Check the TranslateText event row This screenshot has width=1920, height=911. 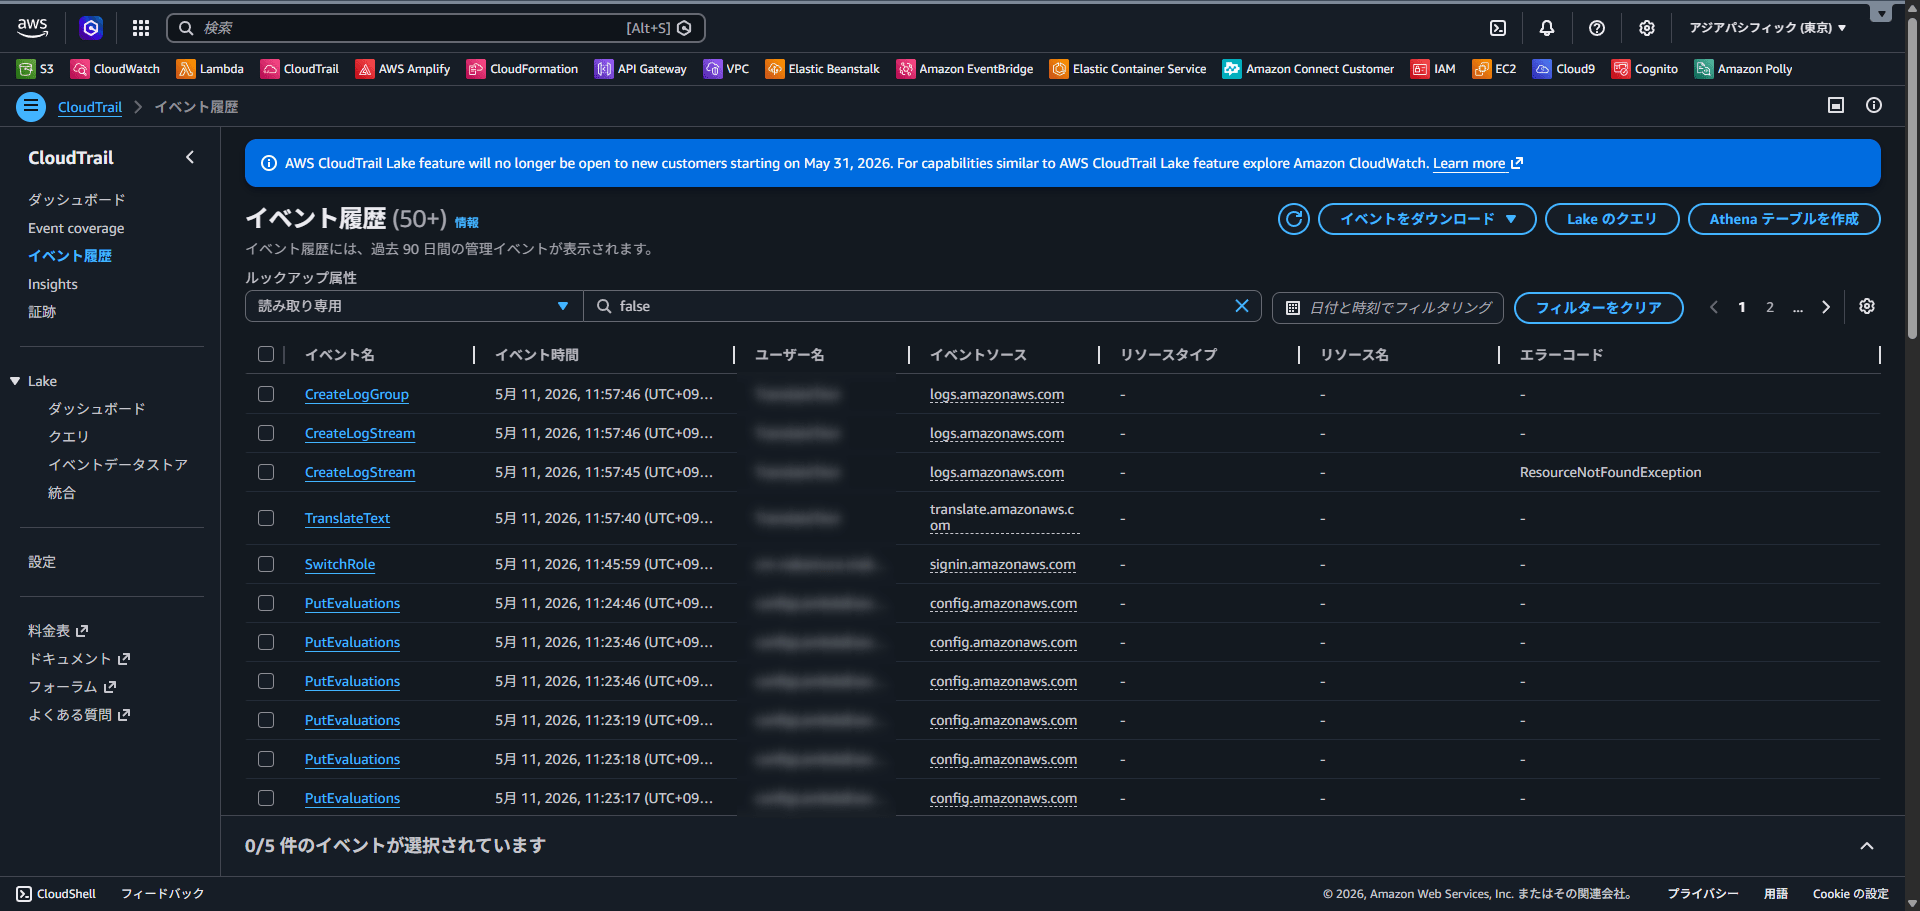266,518
